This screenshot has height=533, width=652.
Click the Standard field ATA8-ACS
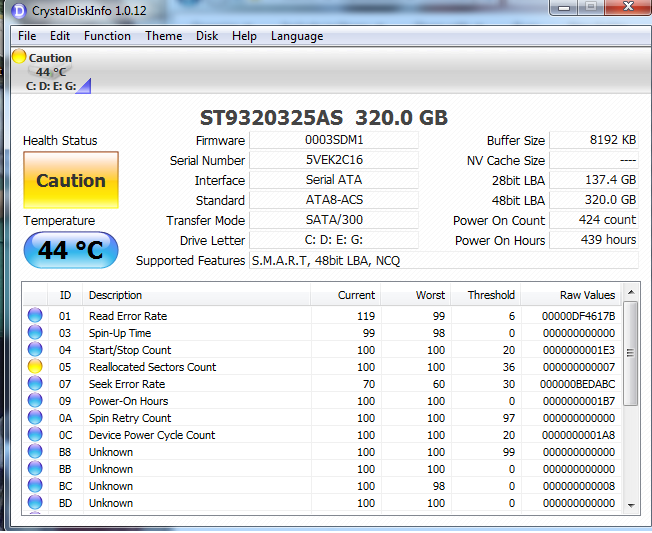(x=334, y=200)
